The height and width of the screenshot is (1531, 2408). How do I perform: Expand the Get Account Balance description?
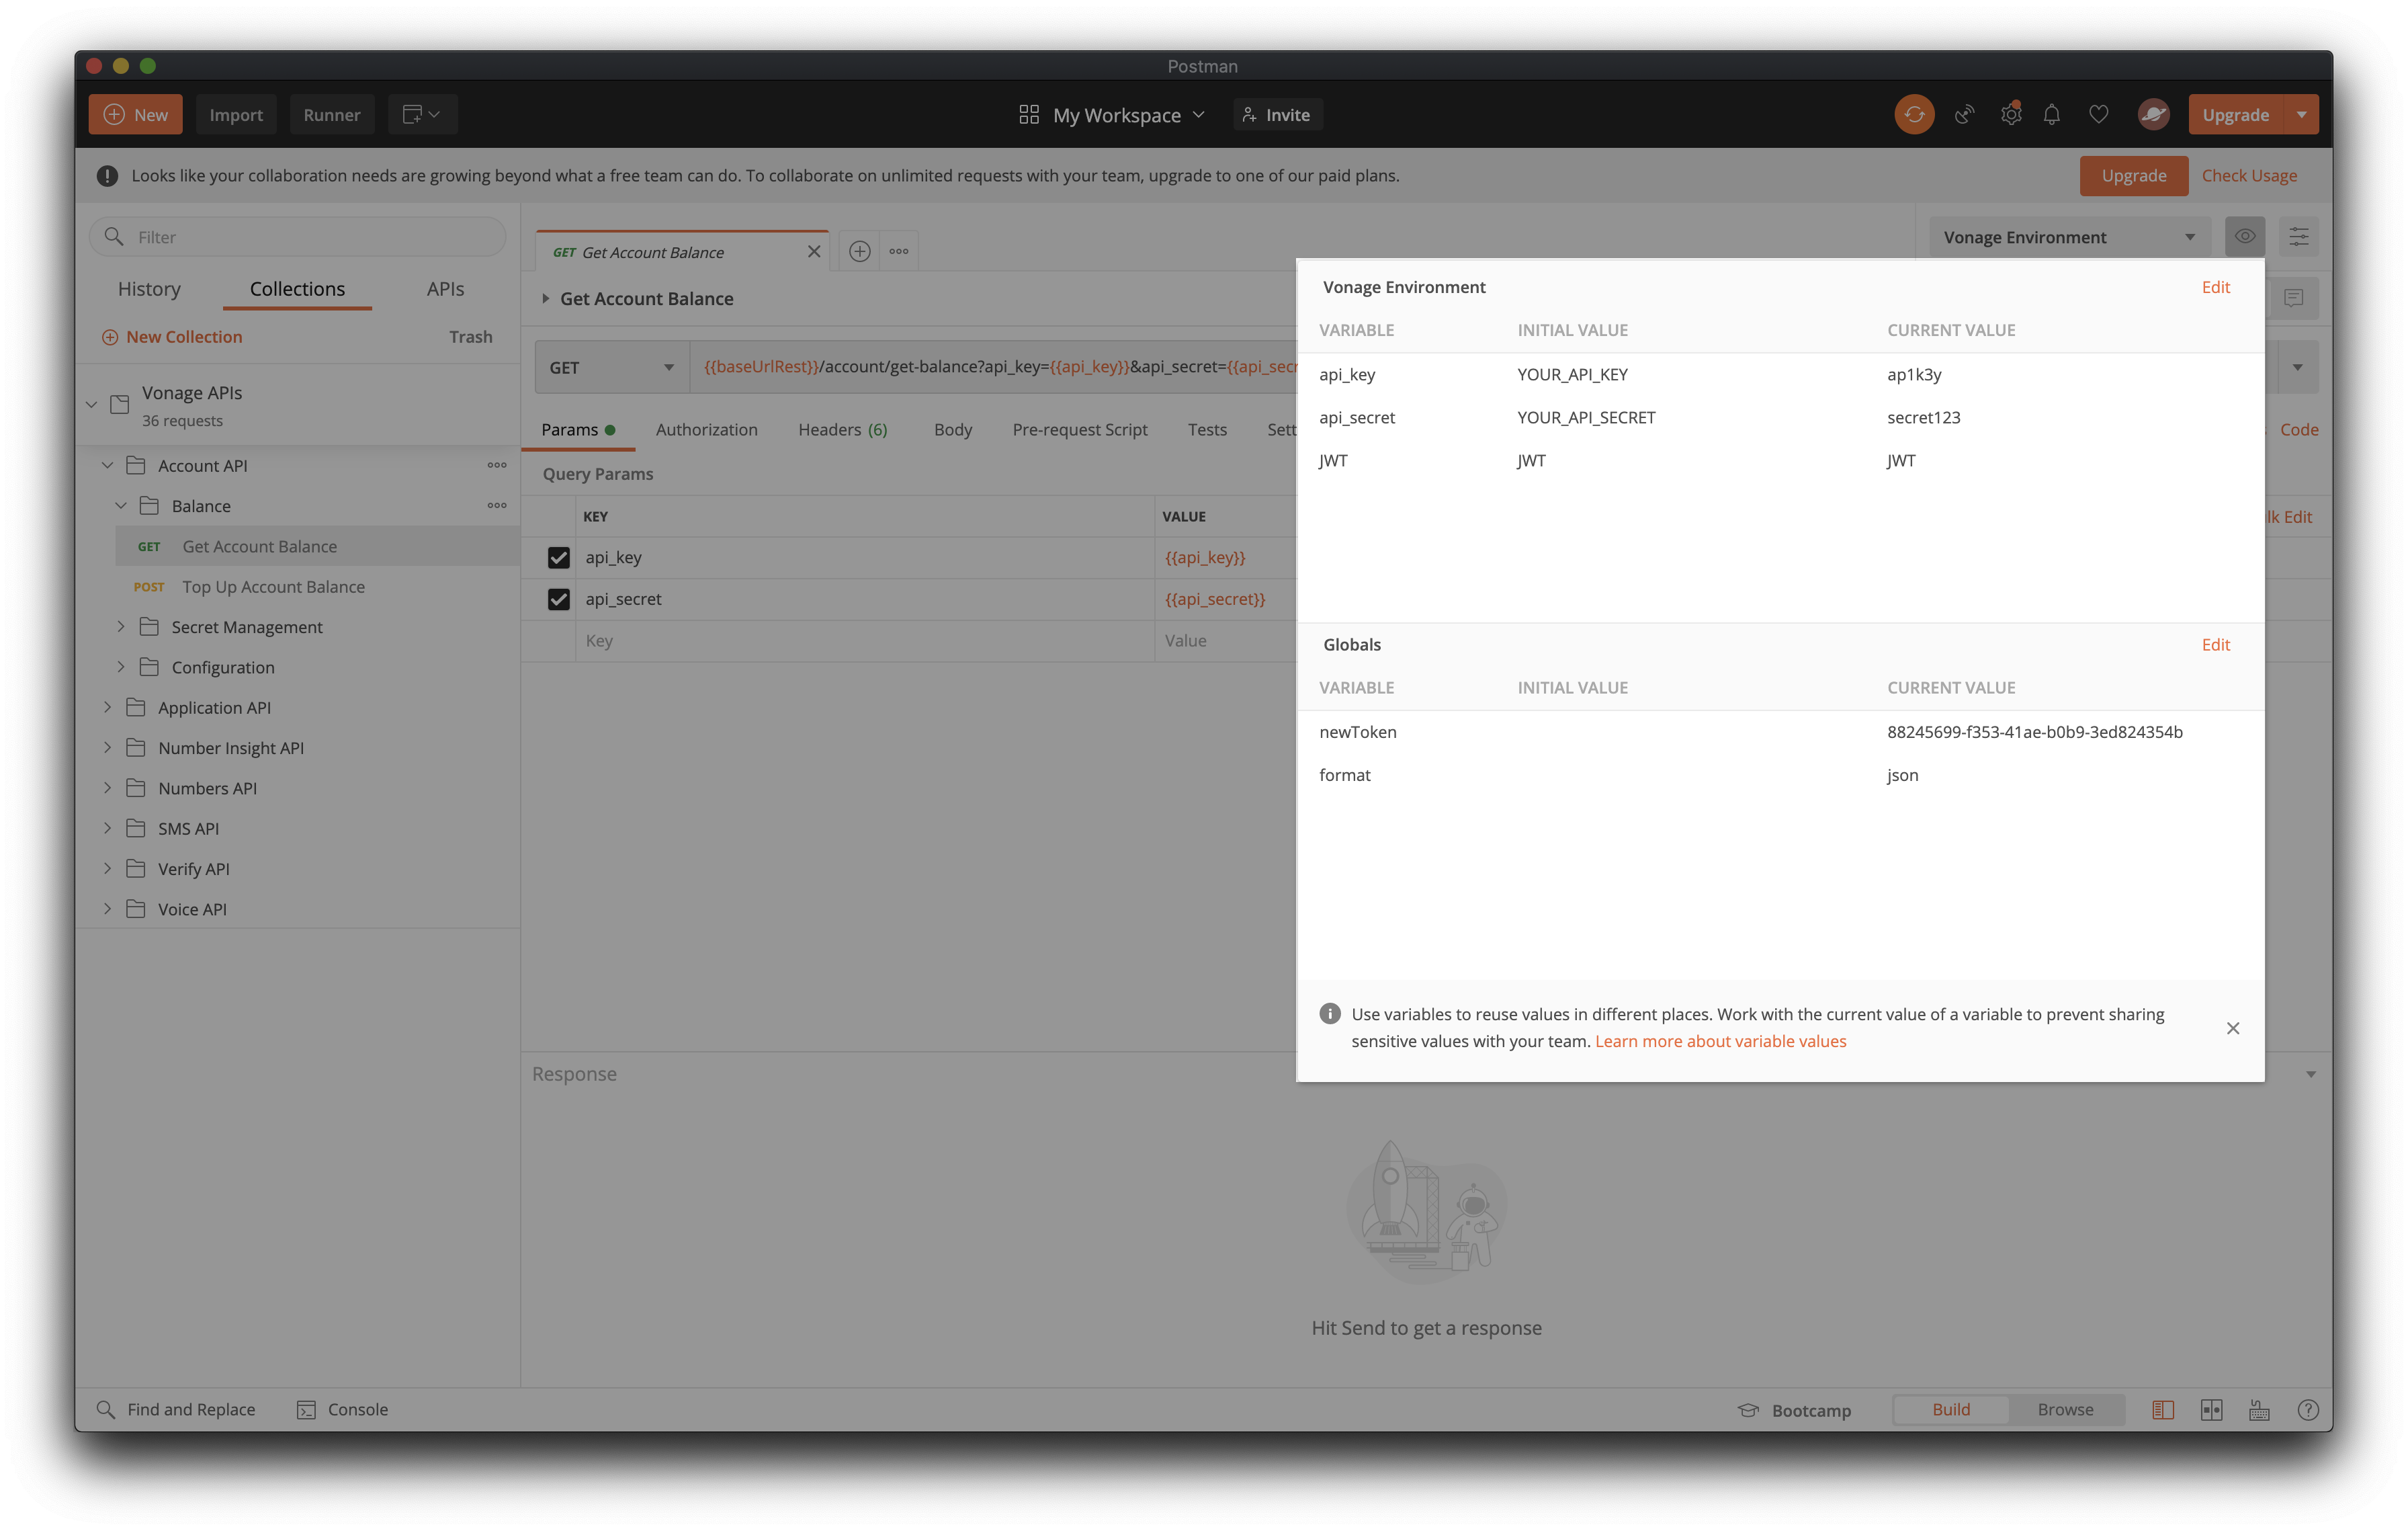[x=545, y=298]
